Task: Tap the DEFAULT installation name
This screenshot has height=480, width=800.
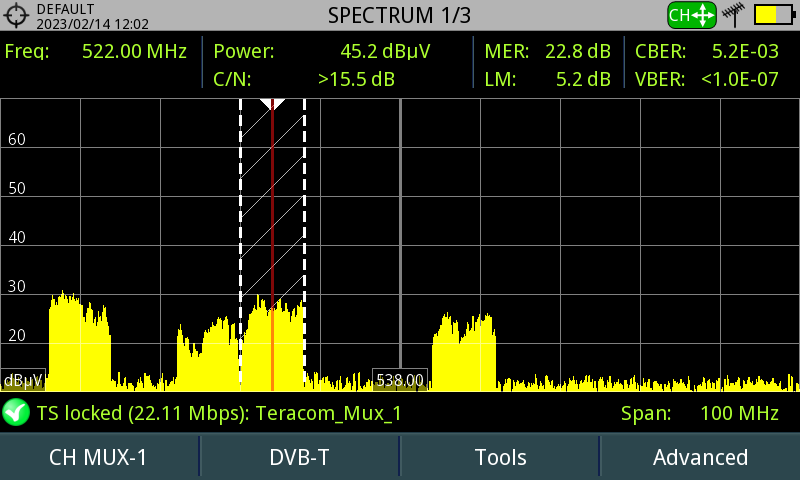Action: click(x=65, y=9)
